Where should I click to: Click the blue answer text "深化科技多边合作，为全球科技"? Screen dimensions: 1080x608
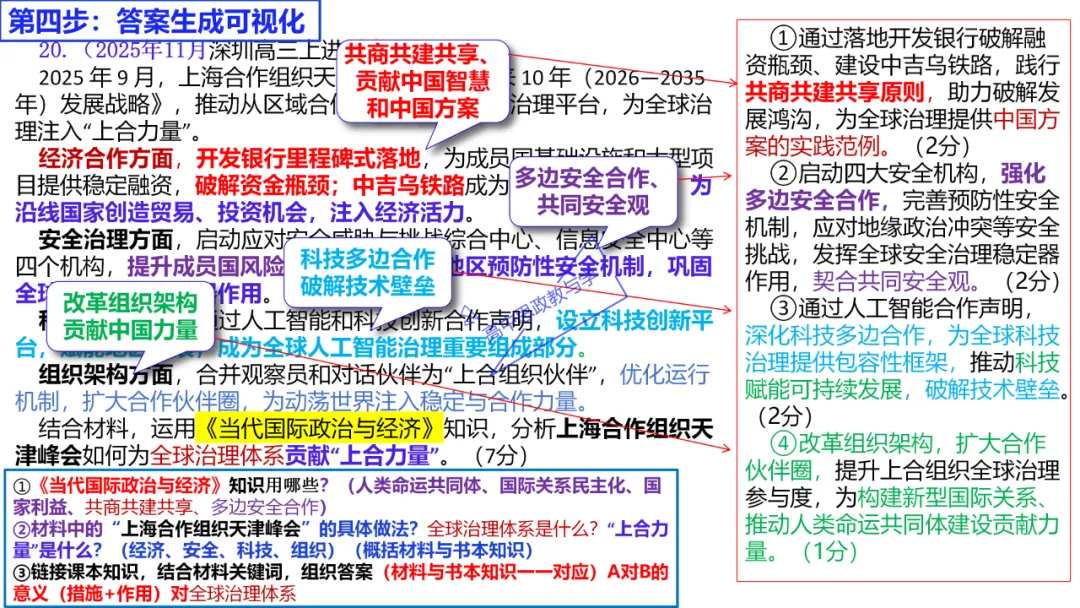pos(902,335)
